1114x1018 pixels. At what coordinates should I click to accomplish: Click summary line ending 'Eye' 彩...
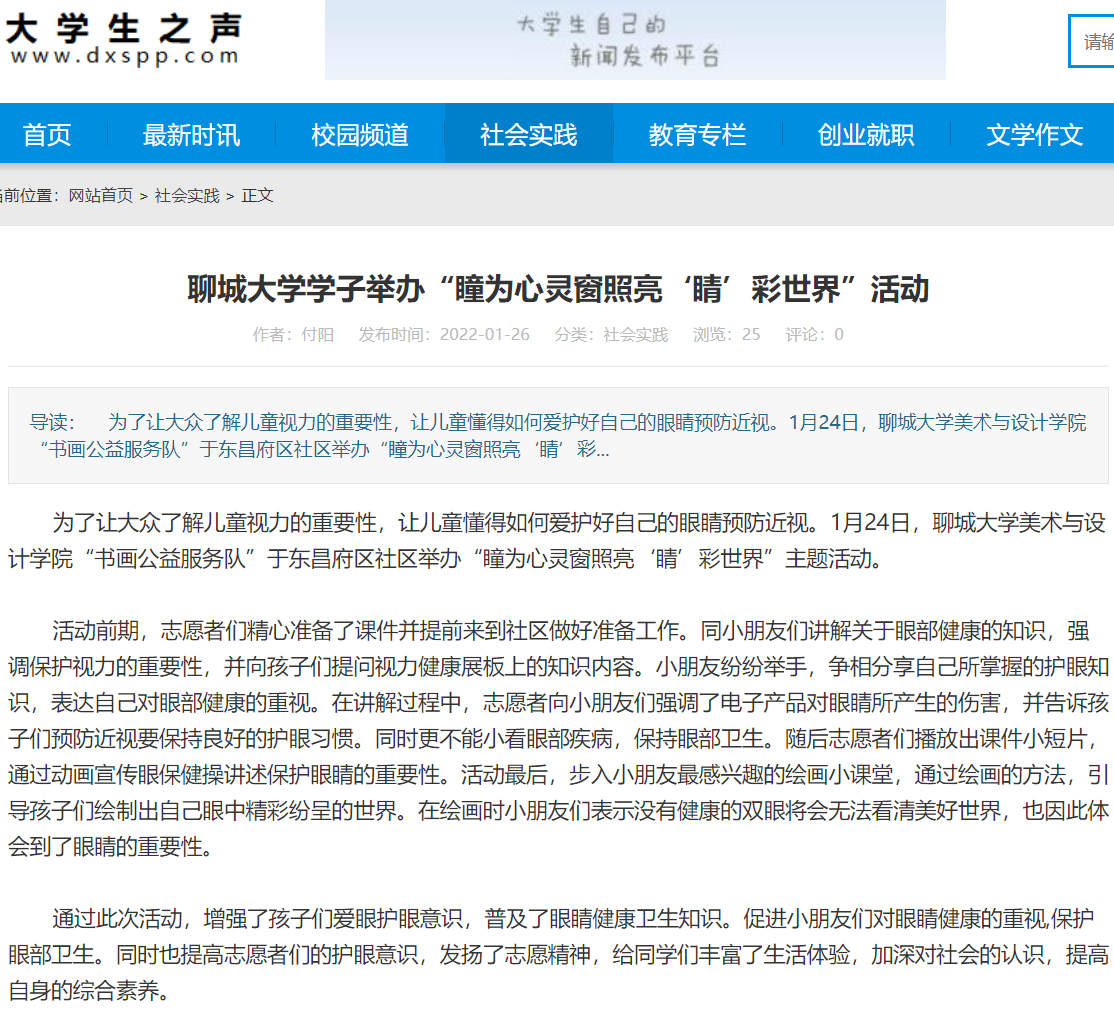(324, 450)
